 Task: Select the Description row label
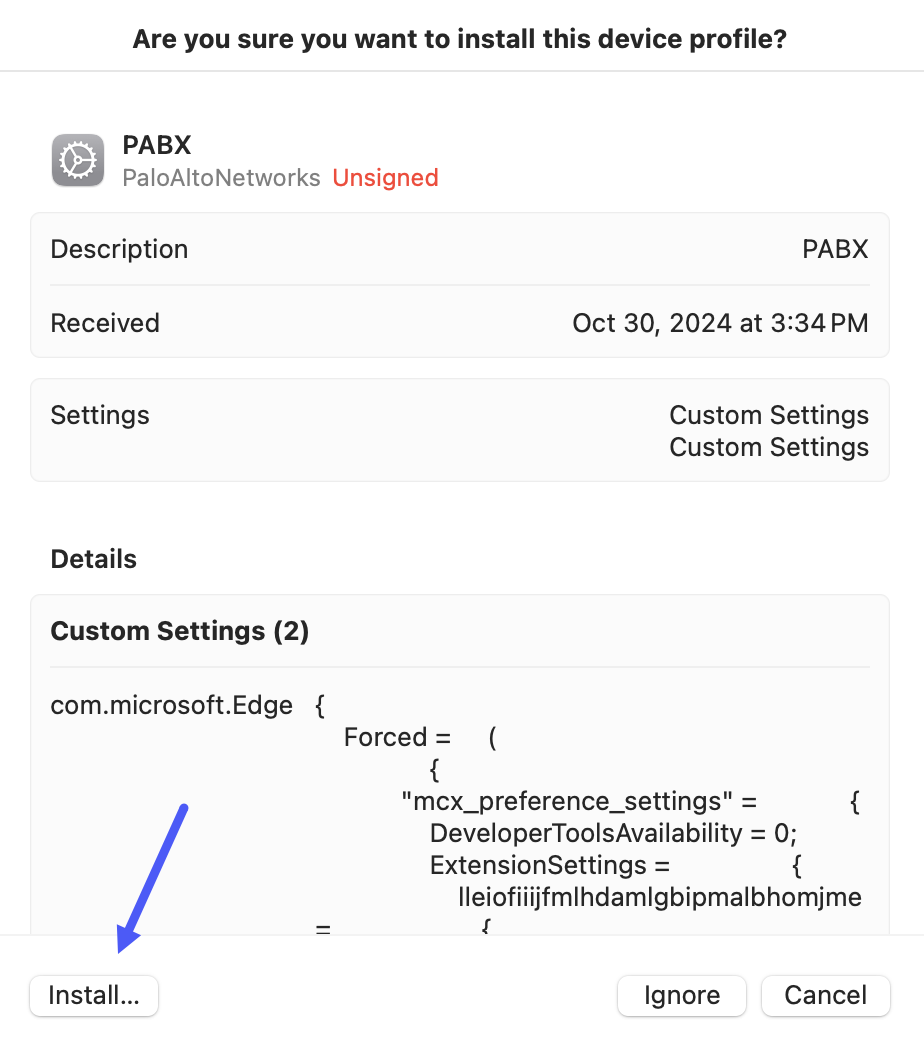tap(119, 249)
